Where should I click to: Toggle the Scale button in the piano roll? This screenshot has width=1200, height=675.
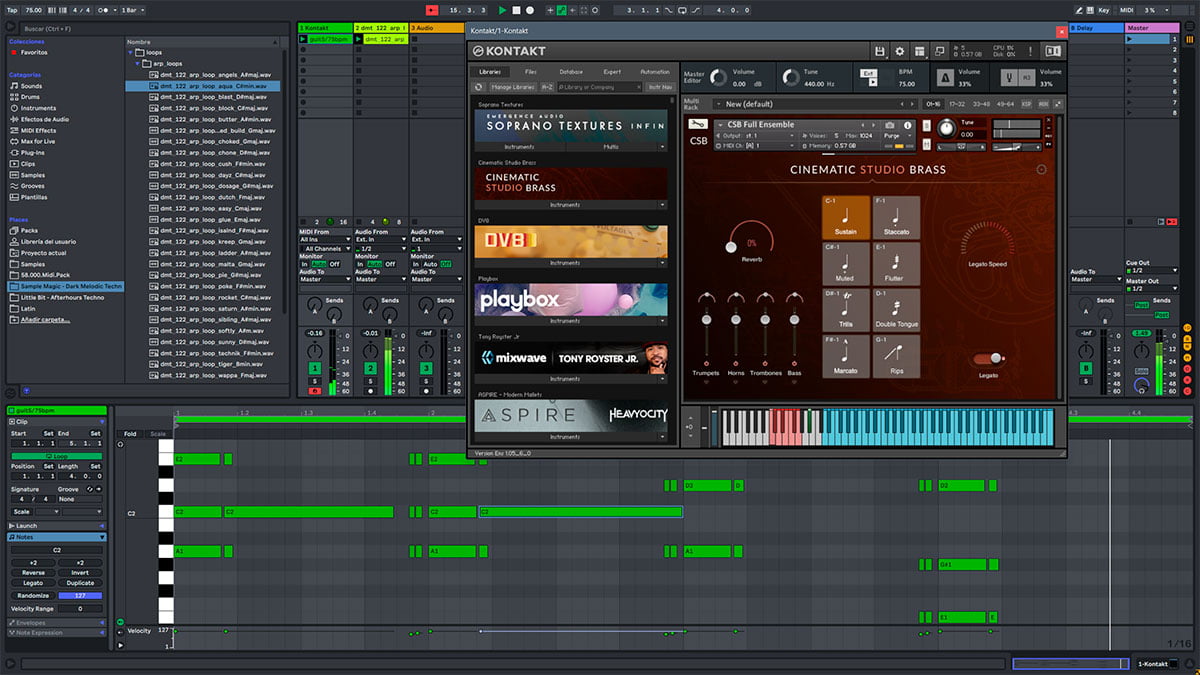pos(158,434)
